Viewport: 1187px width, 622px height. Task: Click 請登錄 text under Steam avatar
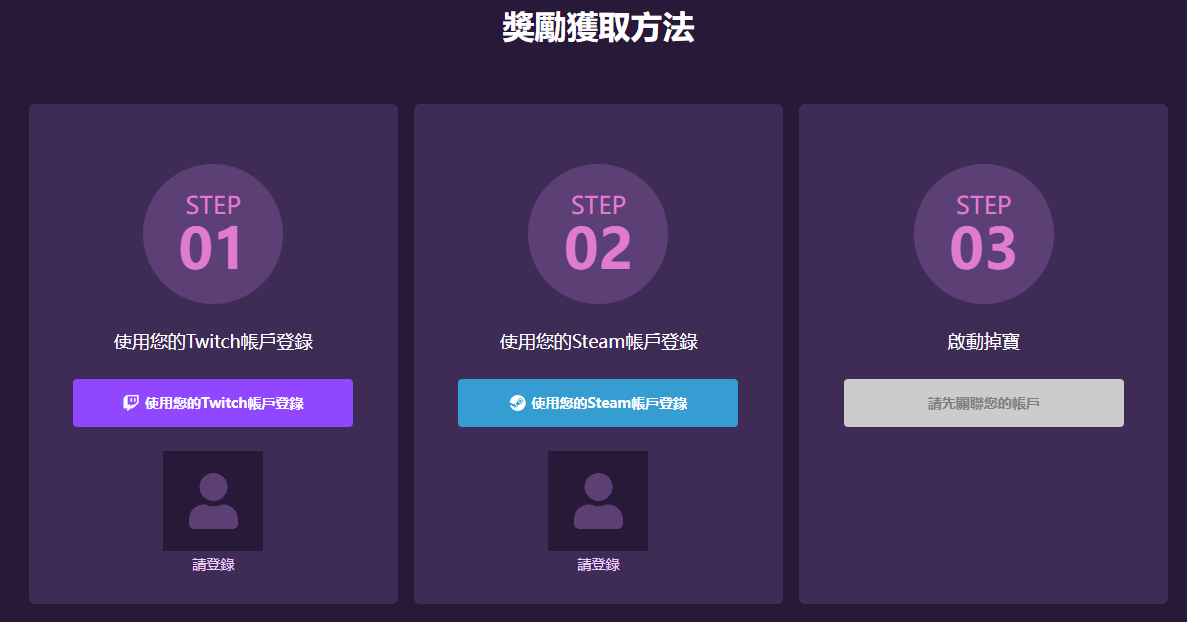point(598,565)
